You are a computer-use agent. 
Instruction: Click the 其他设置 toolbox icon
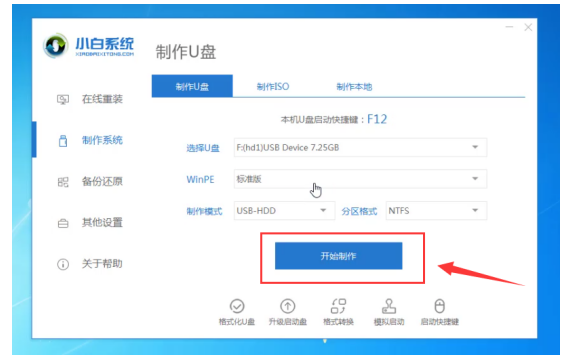point(63,223)
